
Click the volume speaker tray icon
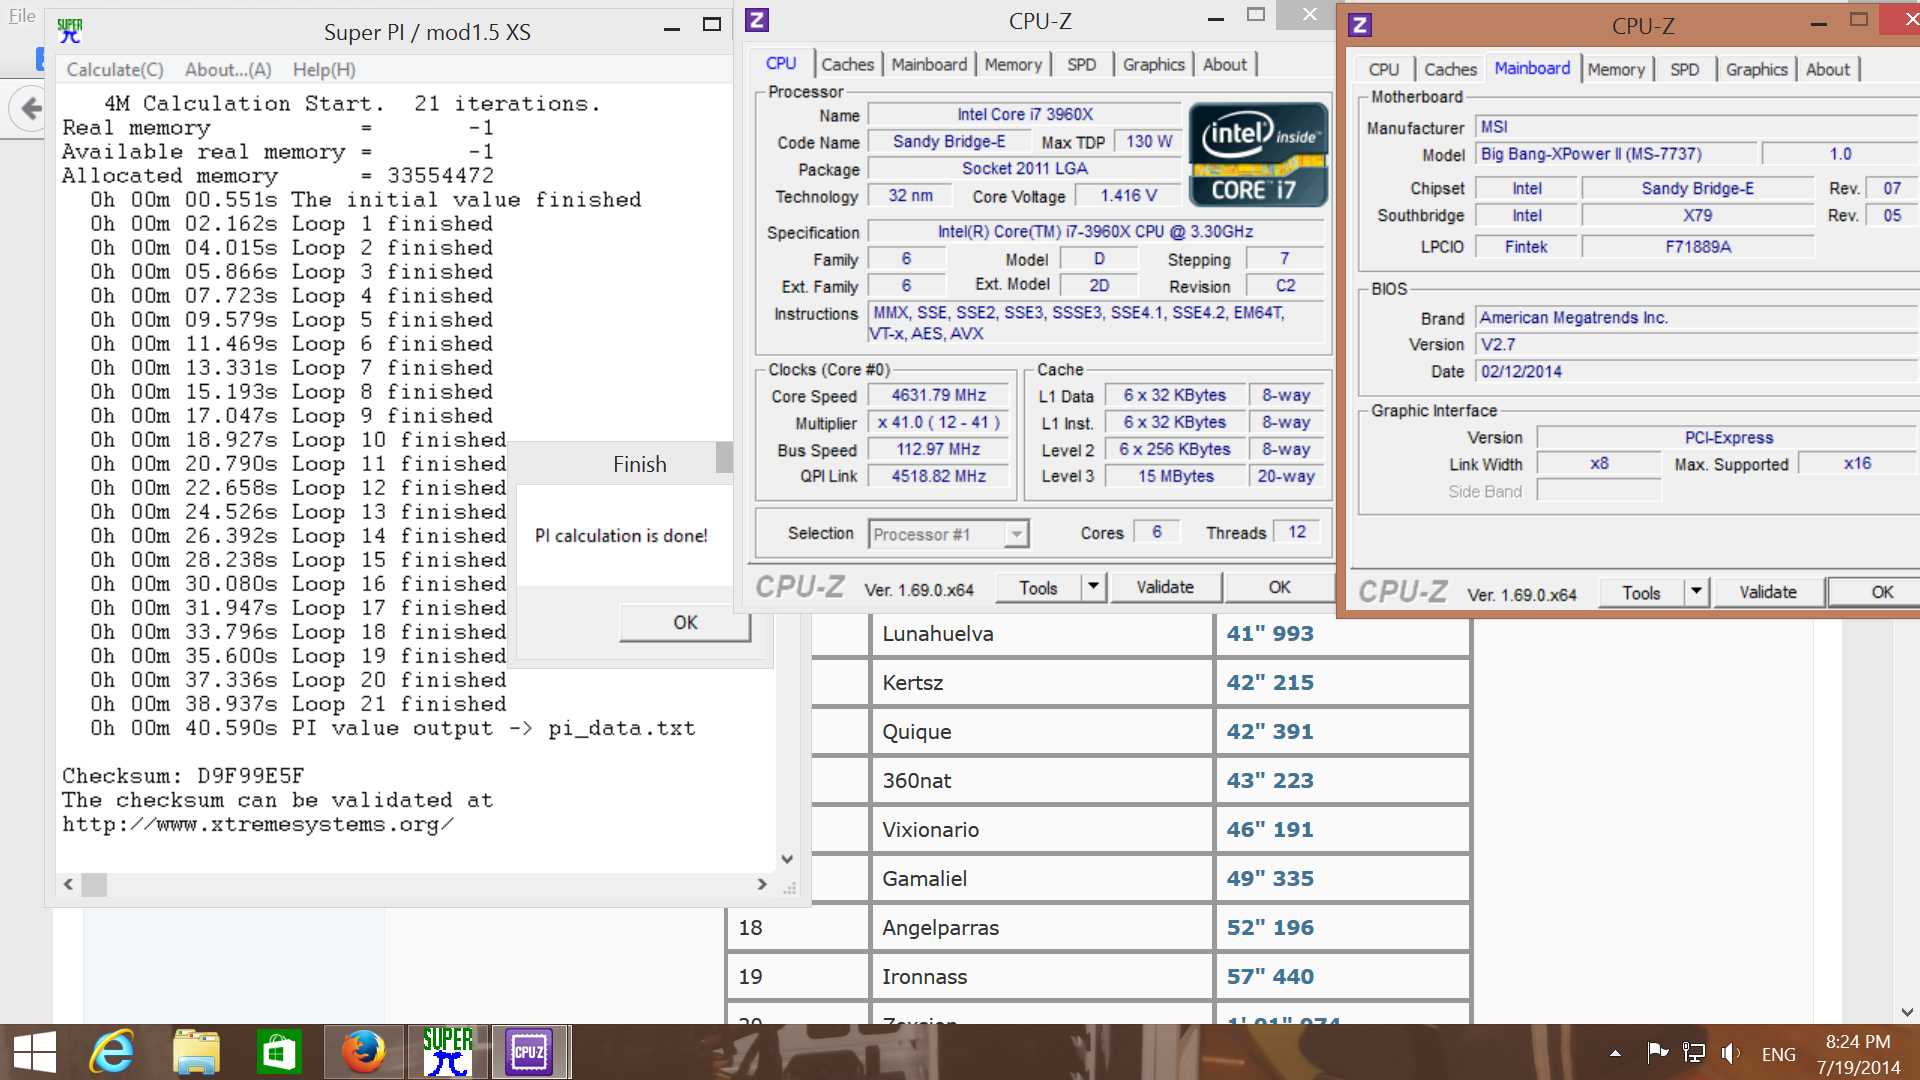pyautogui.click(x=1730, y=1053)
